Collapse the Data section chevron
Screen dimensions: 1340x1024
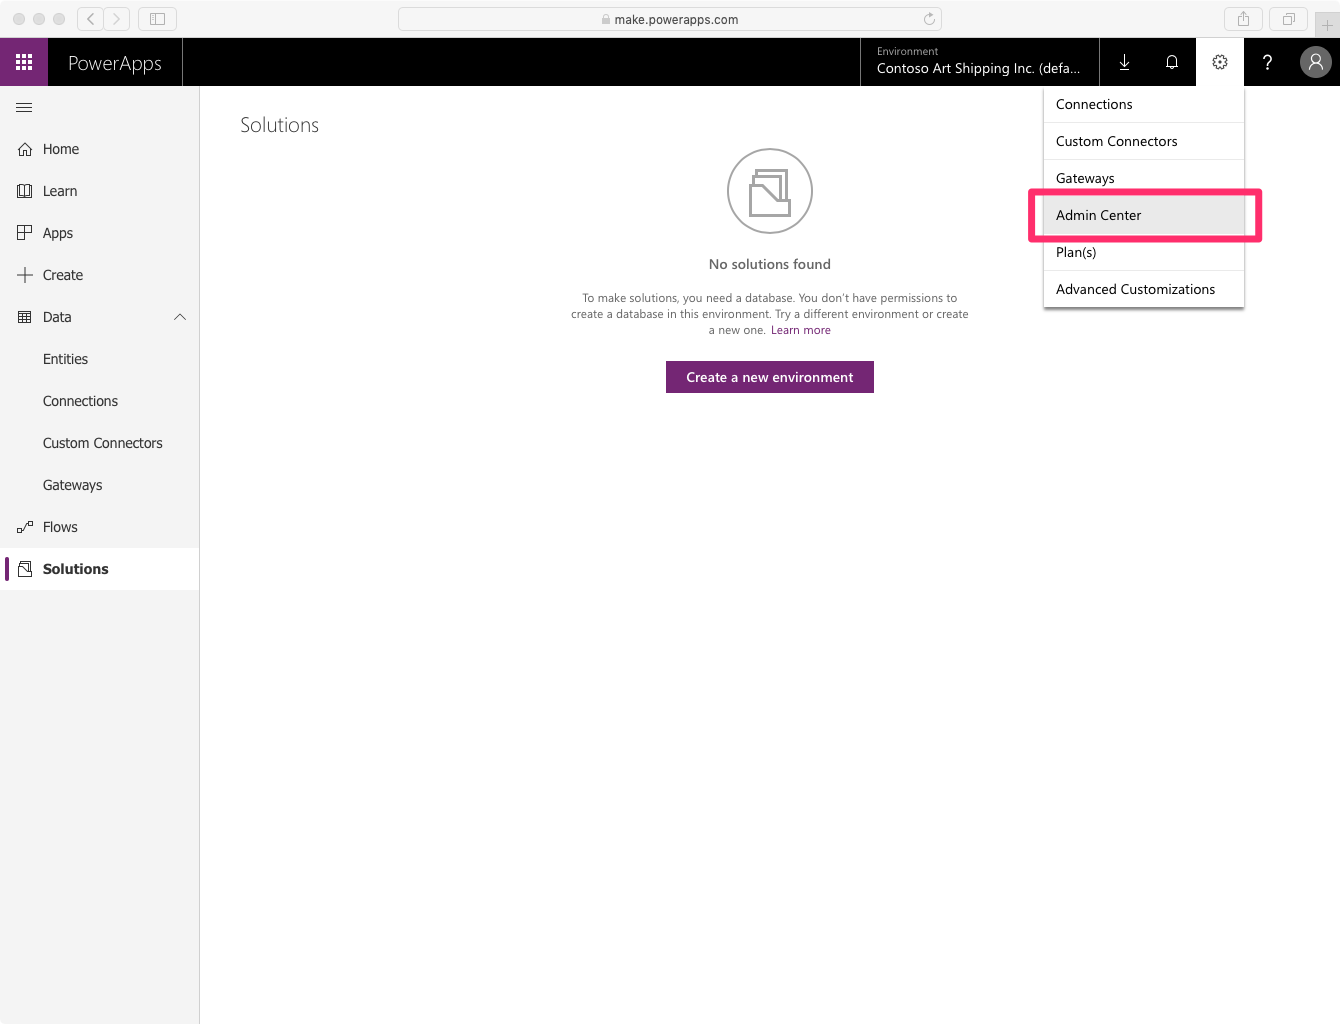click(180, 317)
